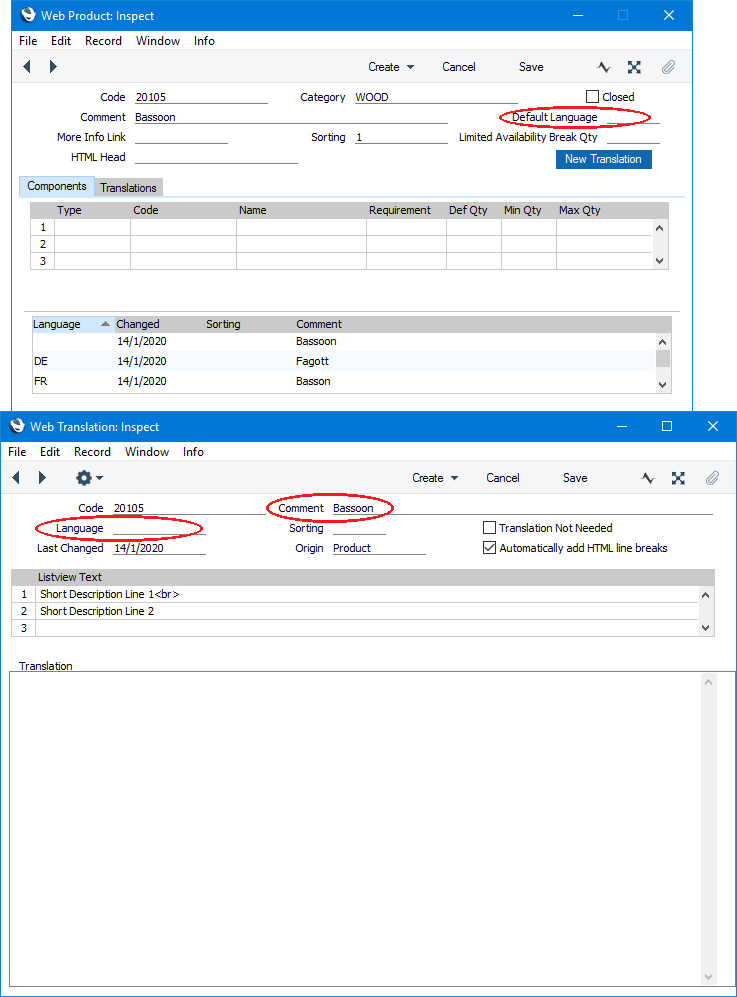Click the Web Translation window logo icon
737x997 pixels.
pyautogui.click(x=17, y=425)
